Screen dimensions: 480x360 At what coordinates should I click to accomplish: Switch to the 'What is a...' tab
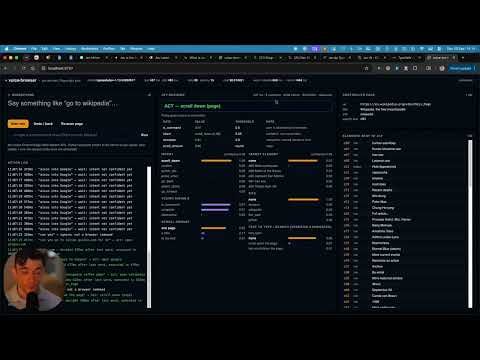click(x=197, y=58)
